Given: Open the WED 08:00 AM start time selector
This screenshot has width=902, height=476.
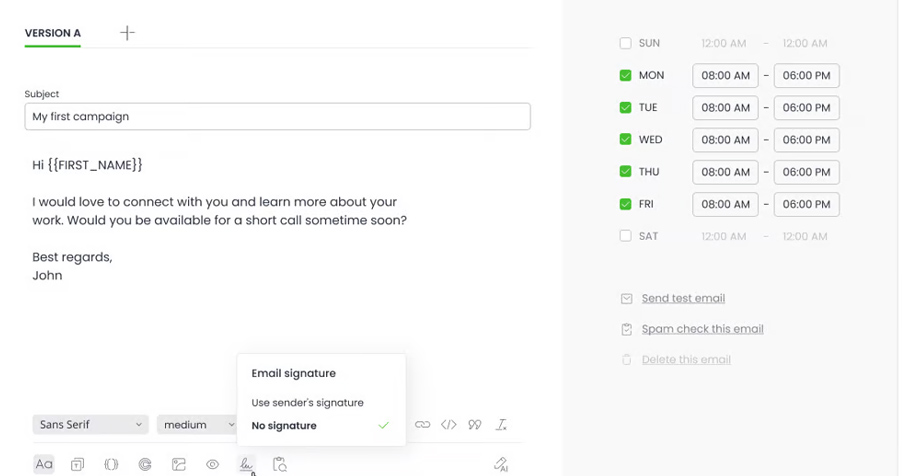Looking at the screenshot, I should tap(725, 140).
